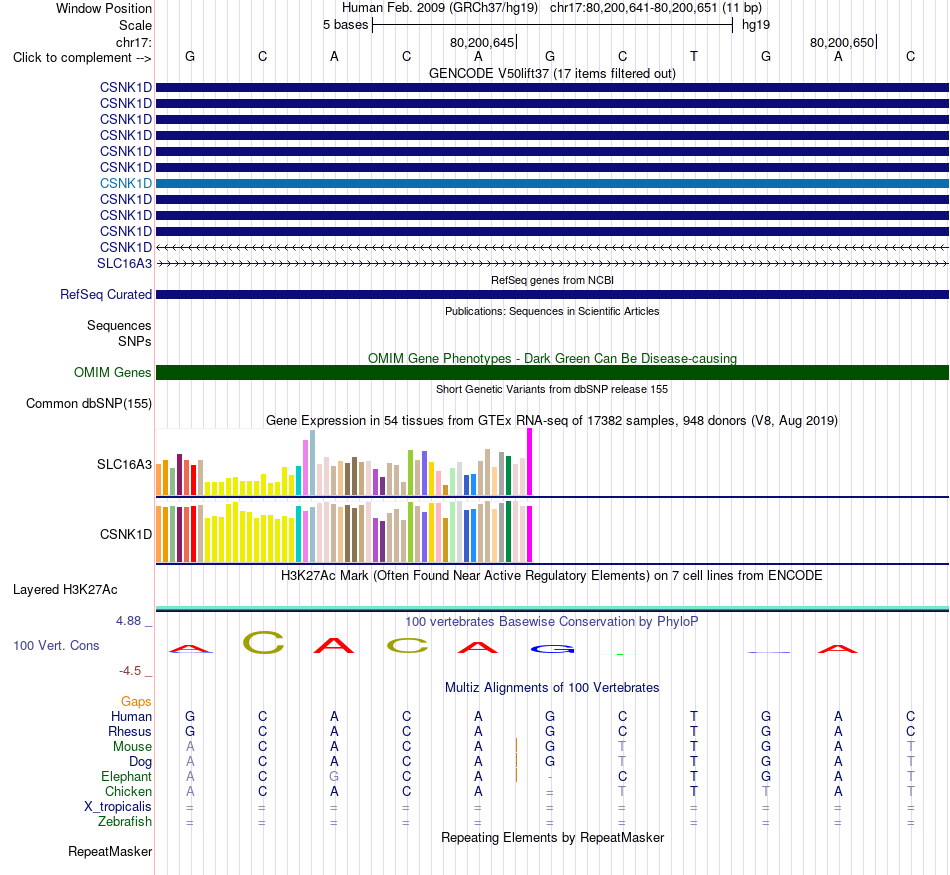Select the X_tropicalis alignment row label
Screen dimensions: 950x875
pyautogui.click(x=118, y=807)
